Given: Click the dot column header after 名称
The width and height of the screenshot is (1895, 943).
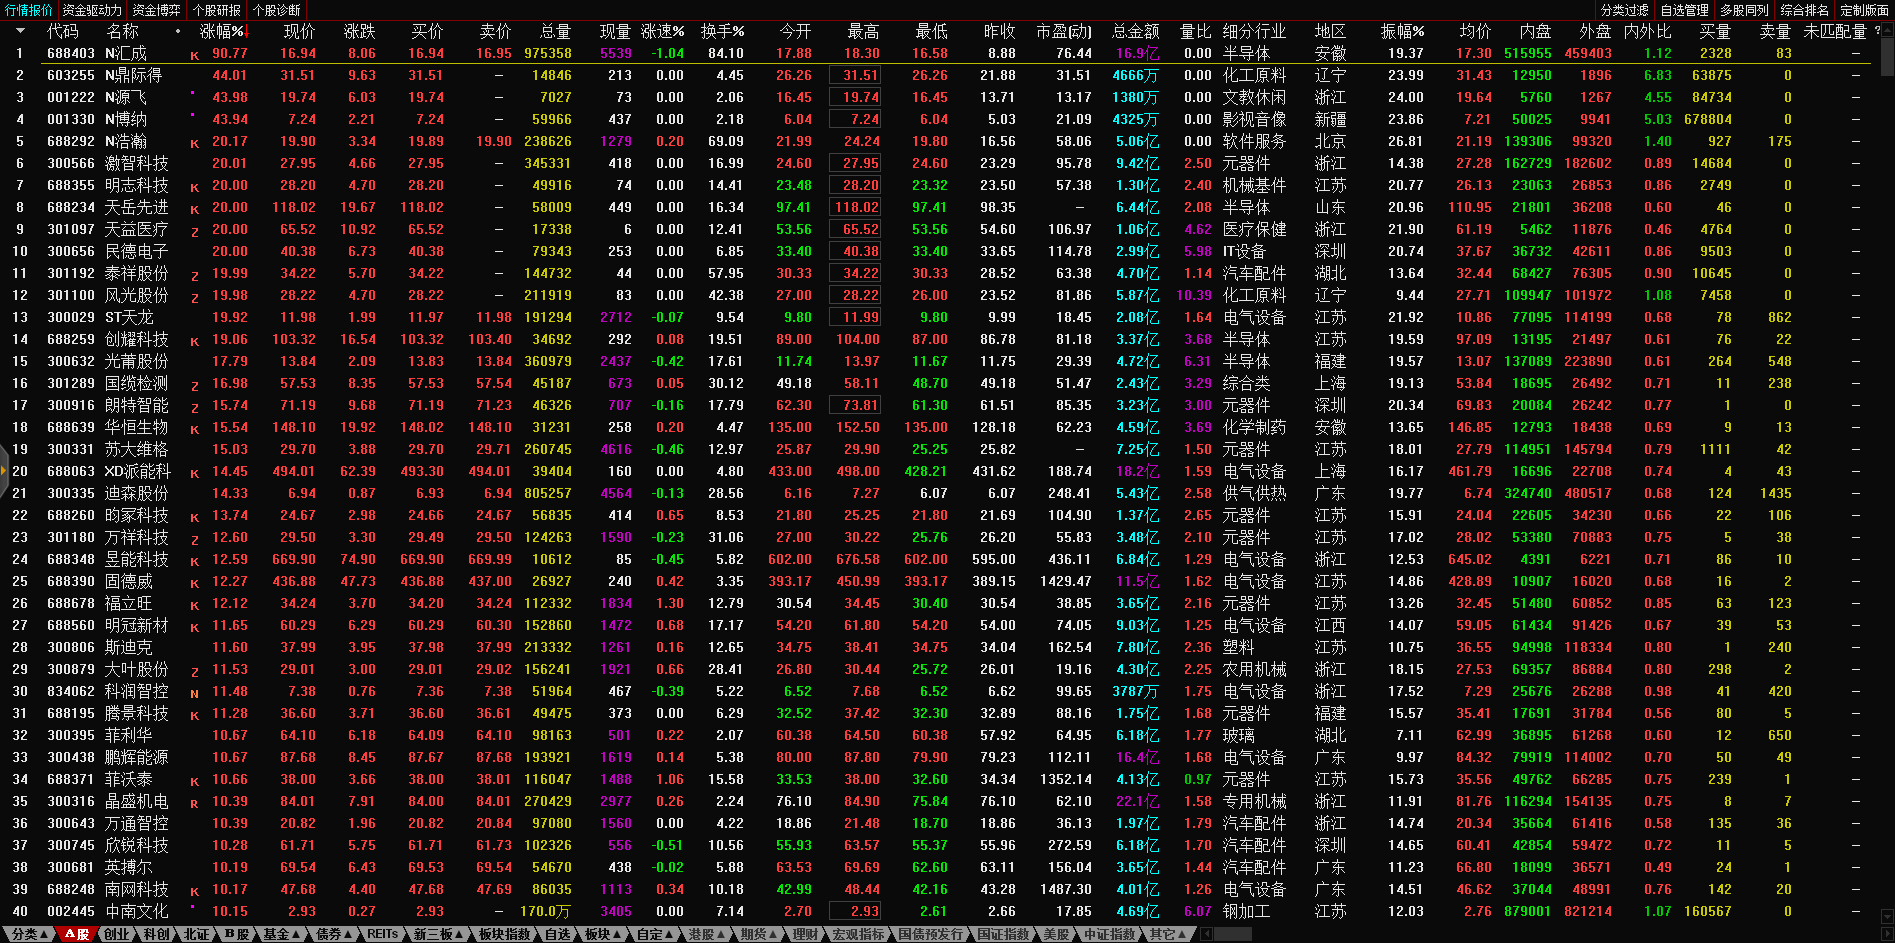Looking at the screenshot, I should coord(178,31).
